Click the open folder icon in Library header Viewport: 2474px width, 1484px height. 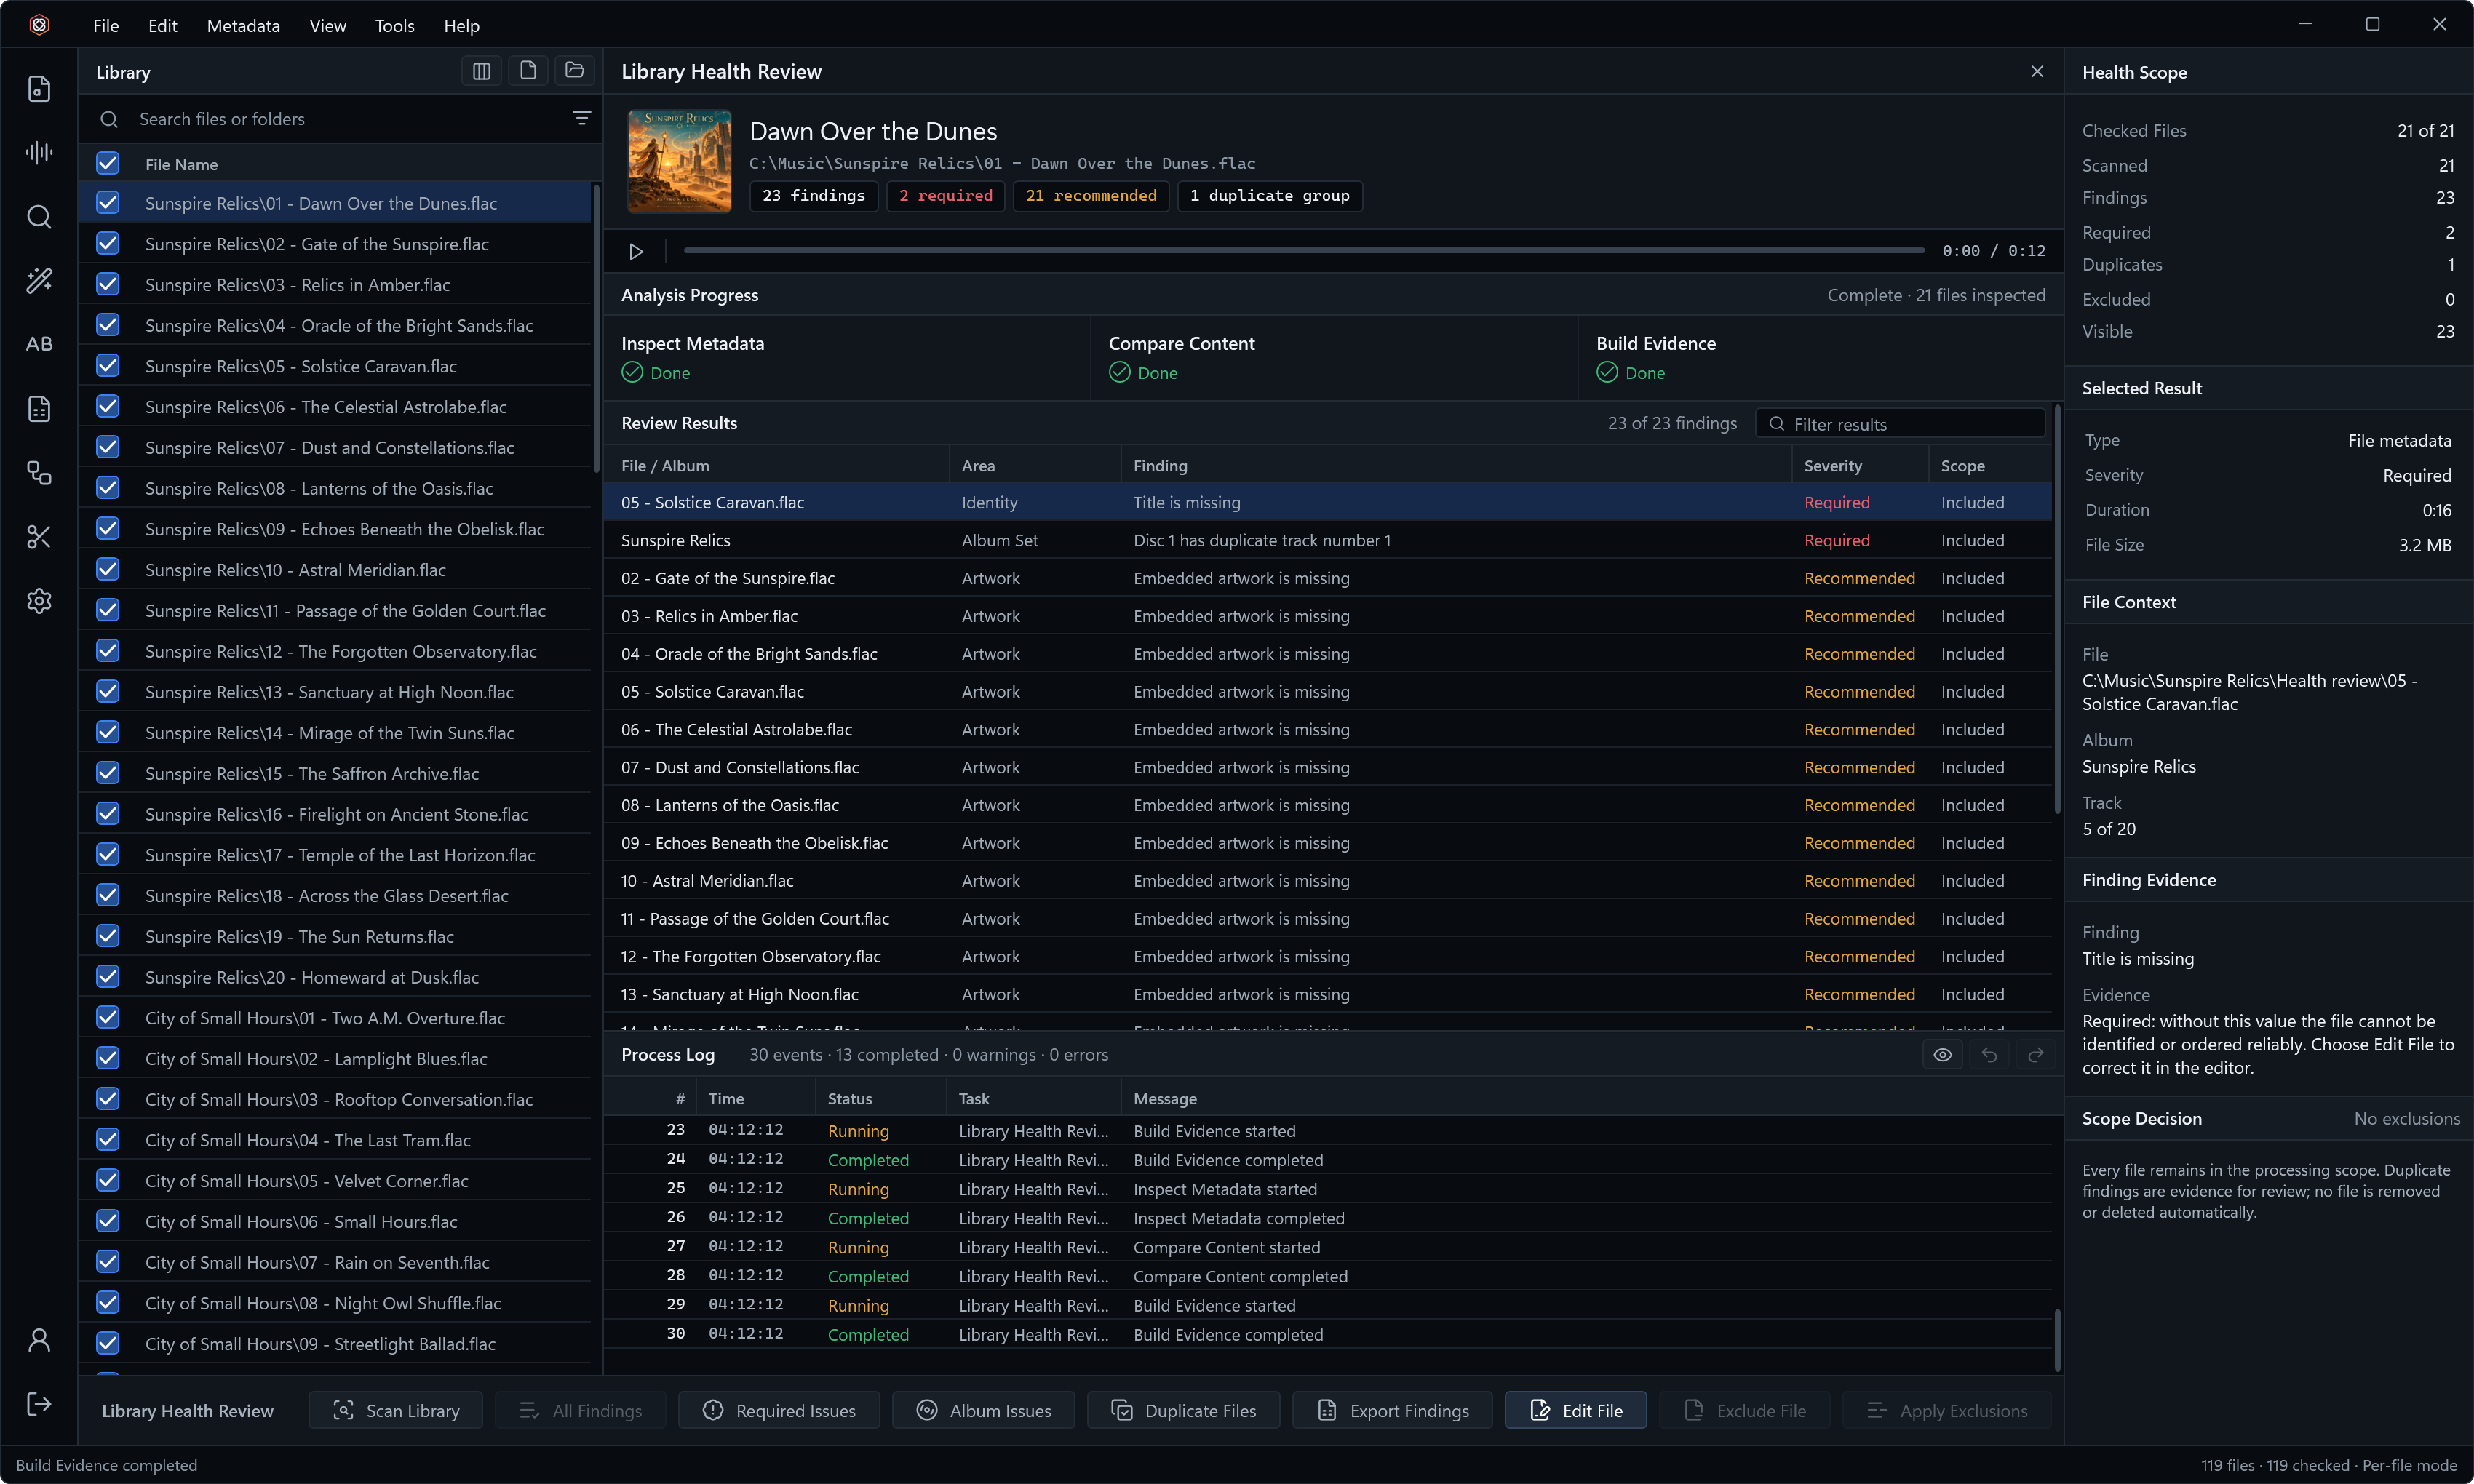[x=574, y=71]
